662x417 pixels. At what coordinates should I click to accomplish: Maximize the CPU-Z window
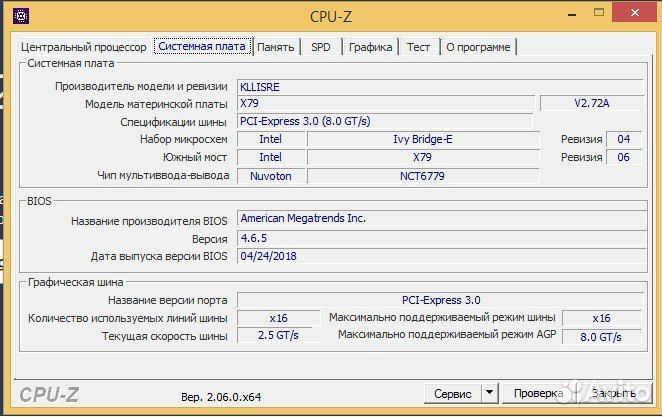point(599,13)
